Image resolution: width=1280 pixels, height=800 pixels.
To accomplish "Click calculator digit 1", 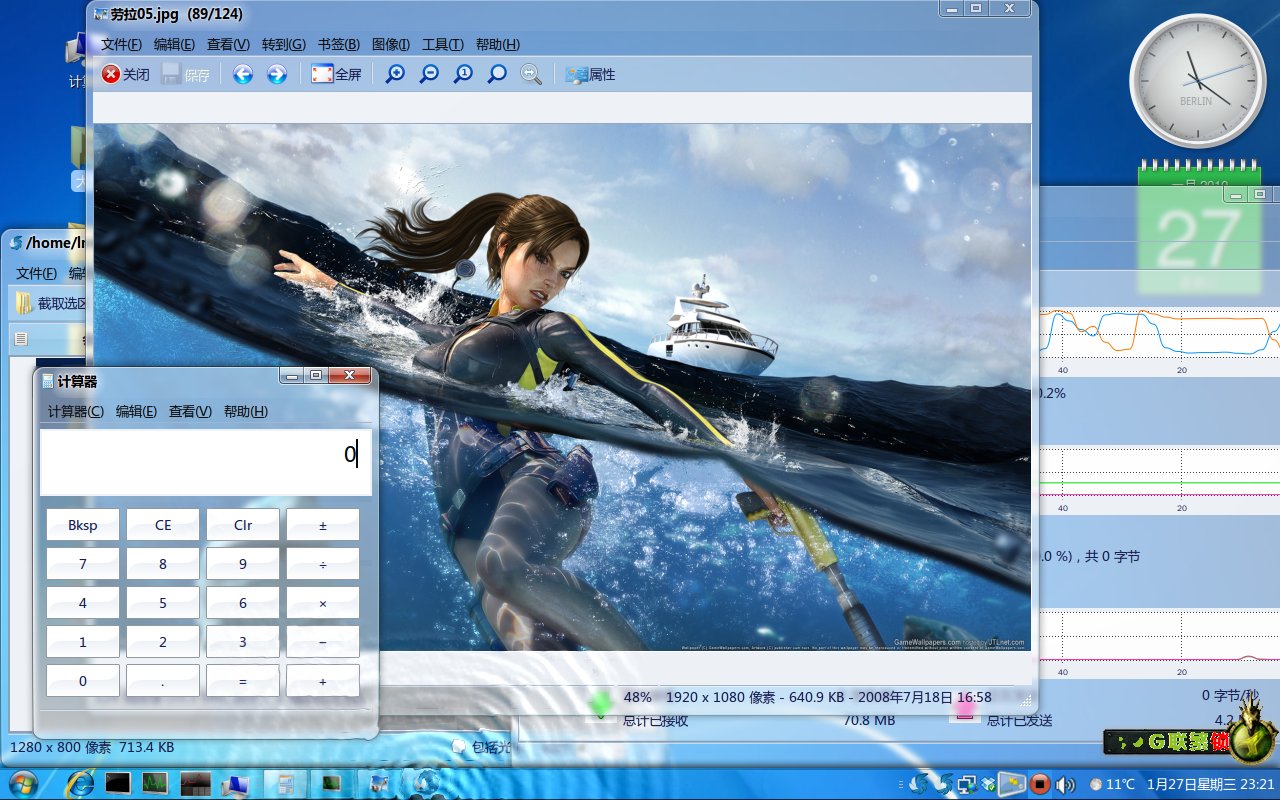I will click(x=83, y=642).
